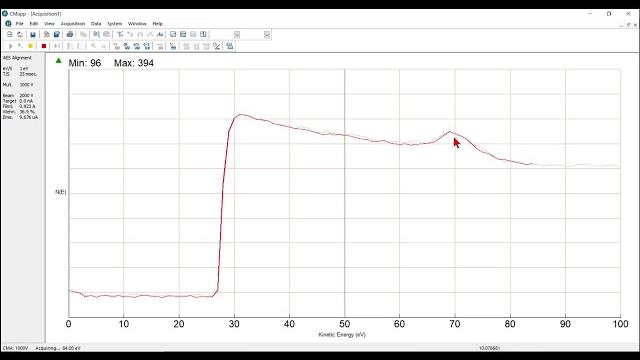Click the red Stop acquisition icon
Image resolution: width=640 pixels, height=360 pixels.
click(44, 46)
